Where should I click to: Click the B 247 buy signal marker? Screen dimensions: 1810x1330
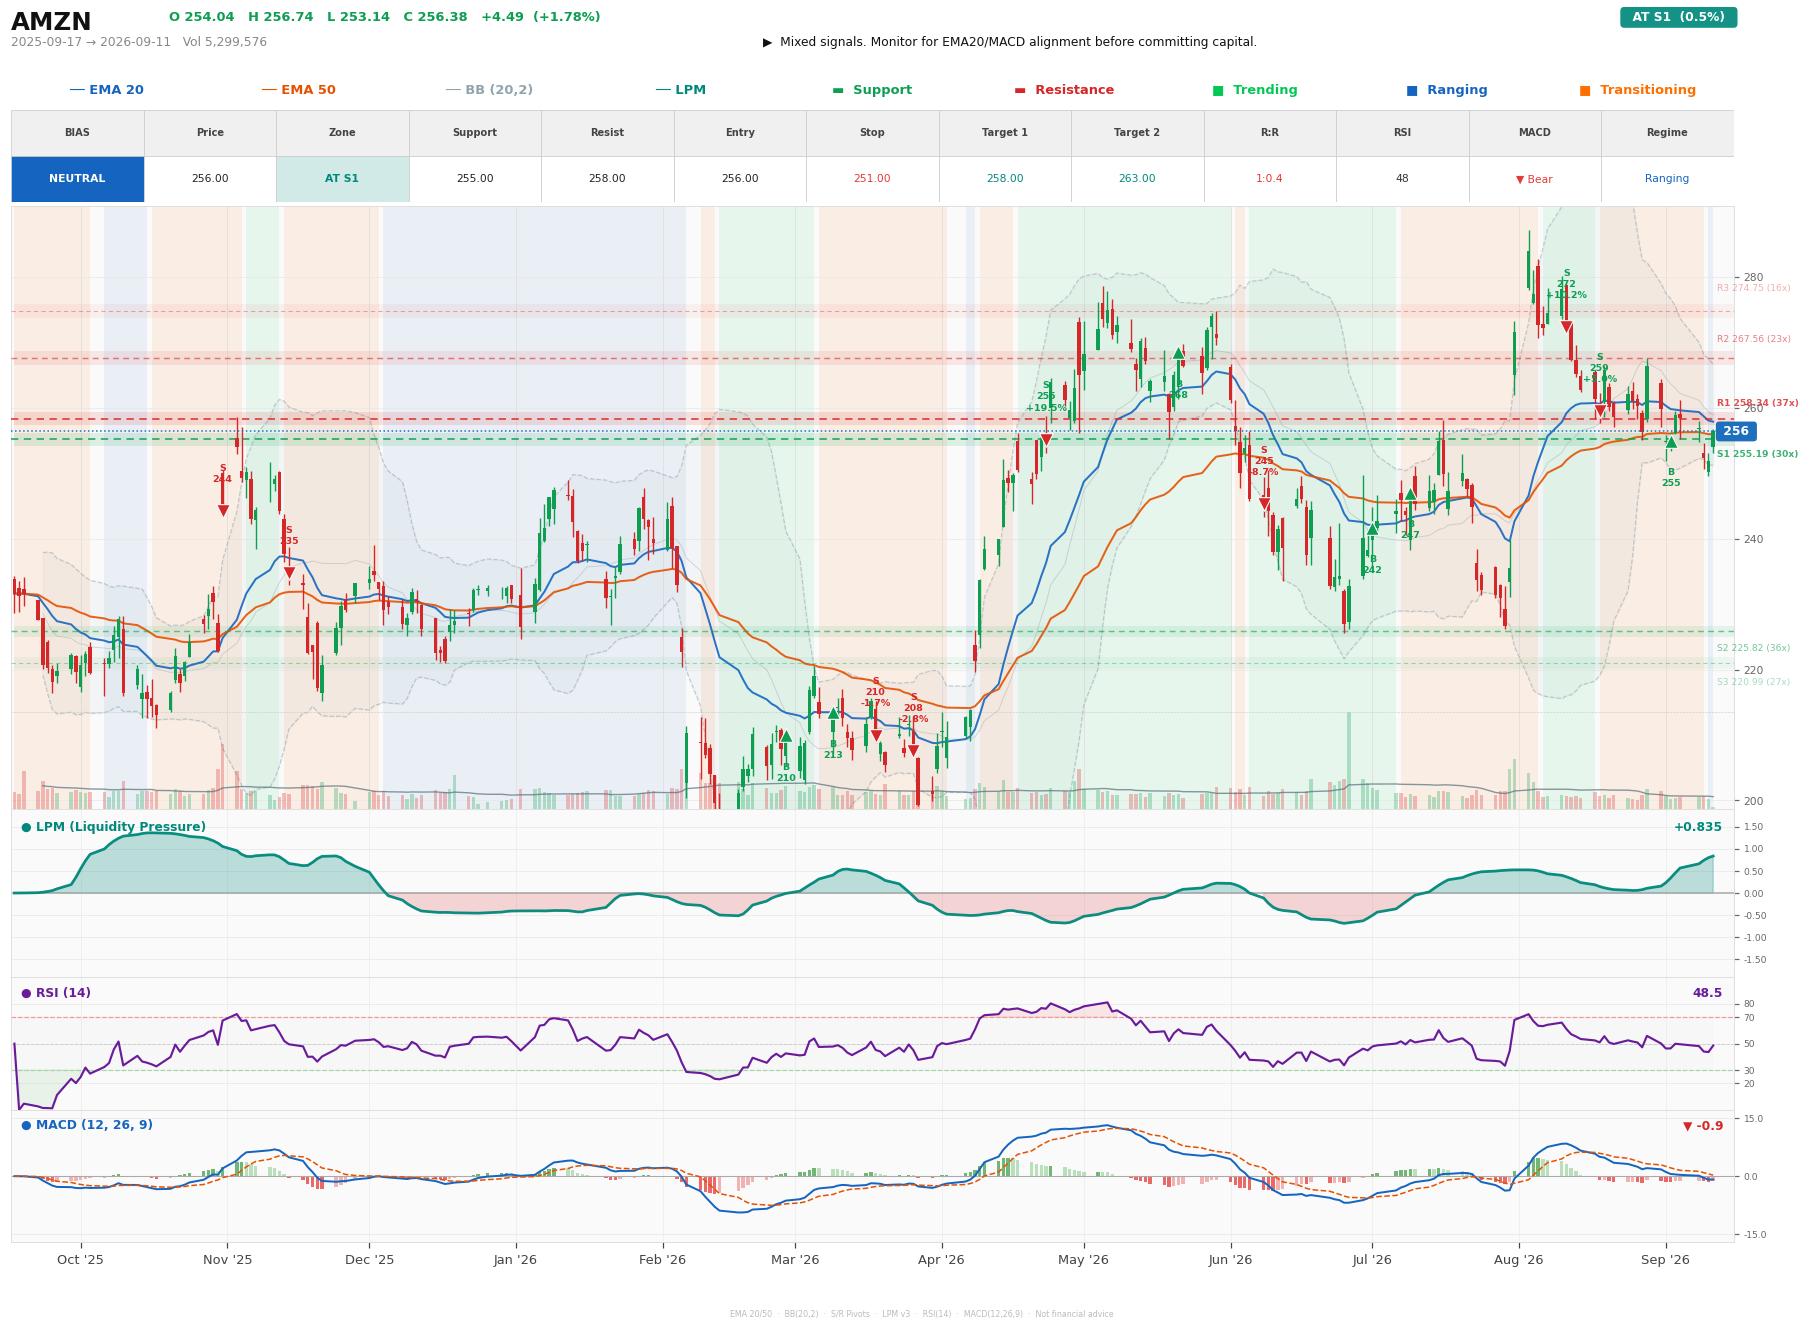coord(1410,494)
